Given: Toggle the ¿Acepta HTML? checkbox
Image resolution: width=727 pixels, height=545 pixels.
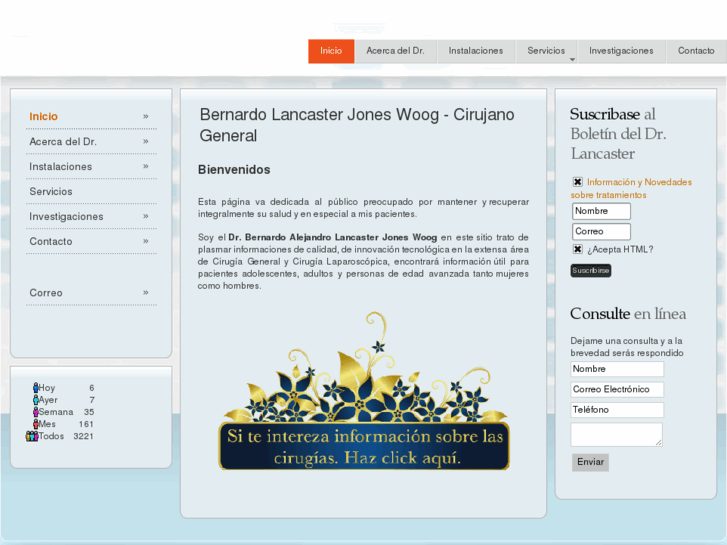Looking at the screenshot, I should [x=577, y=249].
